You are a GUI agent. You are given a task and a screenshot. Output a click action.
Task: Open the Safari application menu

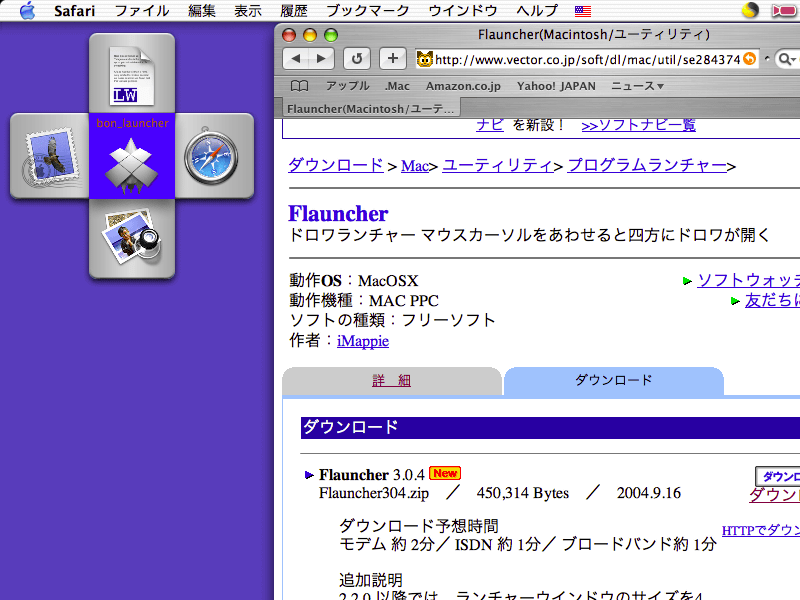click(x=74, y=11)
